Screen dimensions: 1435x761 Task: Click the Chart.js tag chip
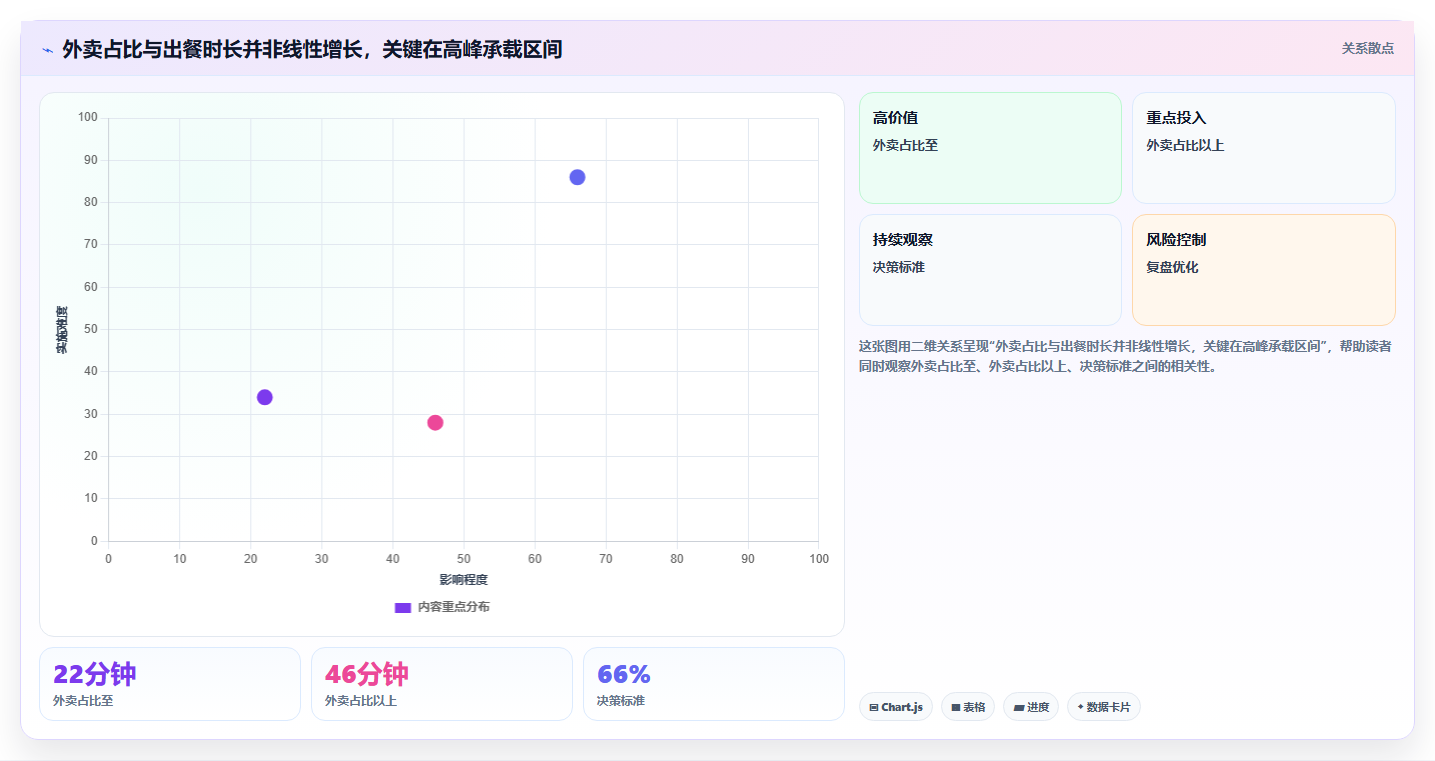click(896, 707)
